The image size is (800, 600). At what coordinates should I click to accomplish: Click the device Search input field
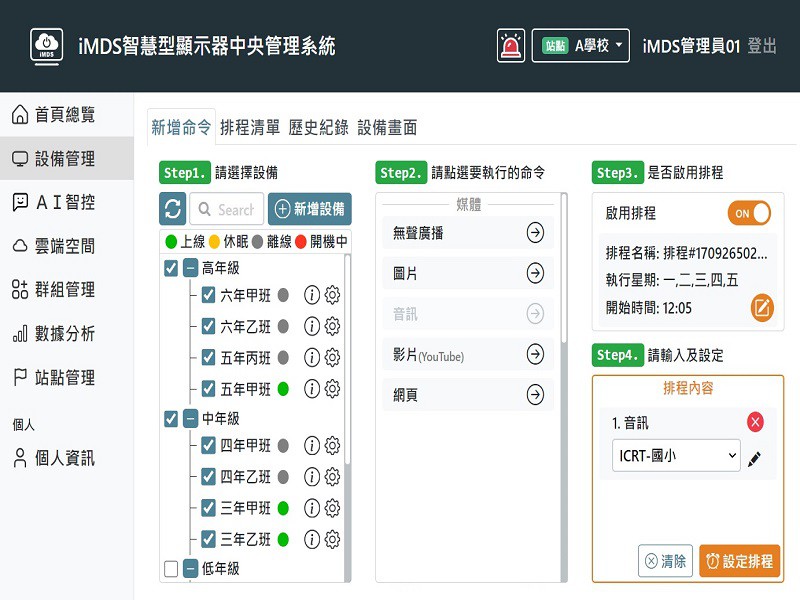227,209
